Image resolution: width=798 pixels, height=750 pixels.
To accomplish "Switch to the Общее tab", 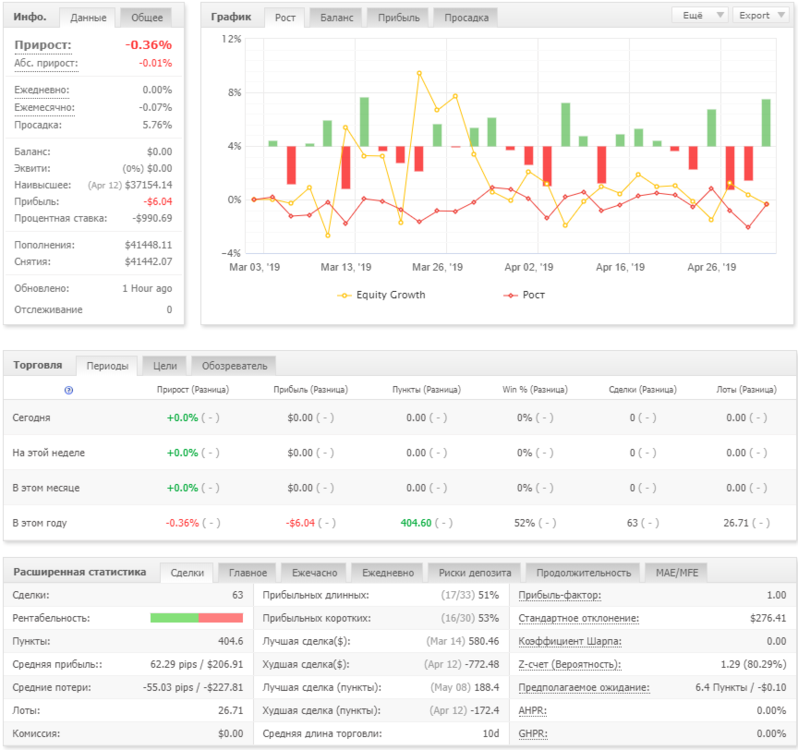I will tap(147, 18).
